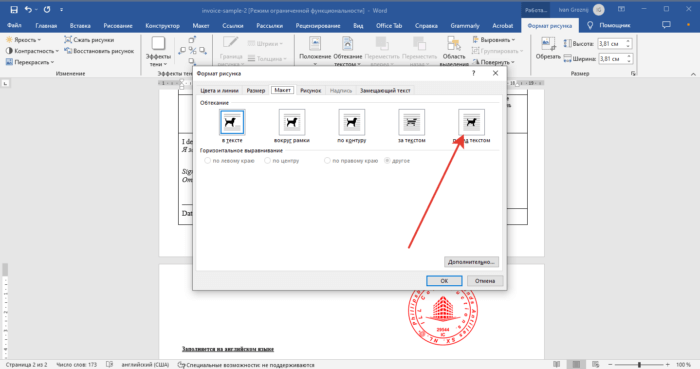The height and width of the screenshot is (369, 700).
Task: Select the по контуру wrapping style
Action: [x=351, y=122]
